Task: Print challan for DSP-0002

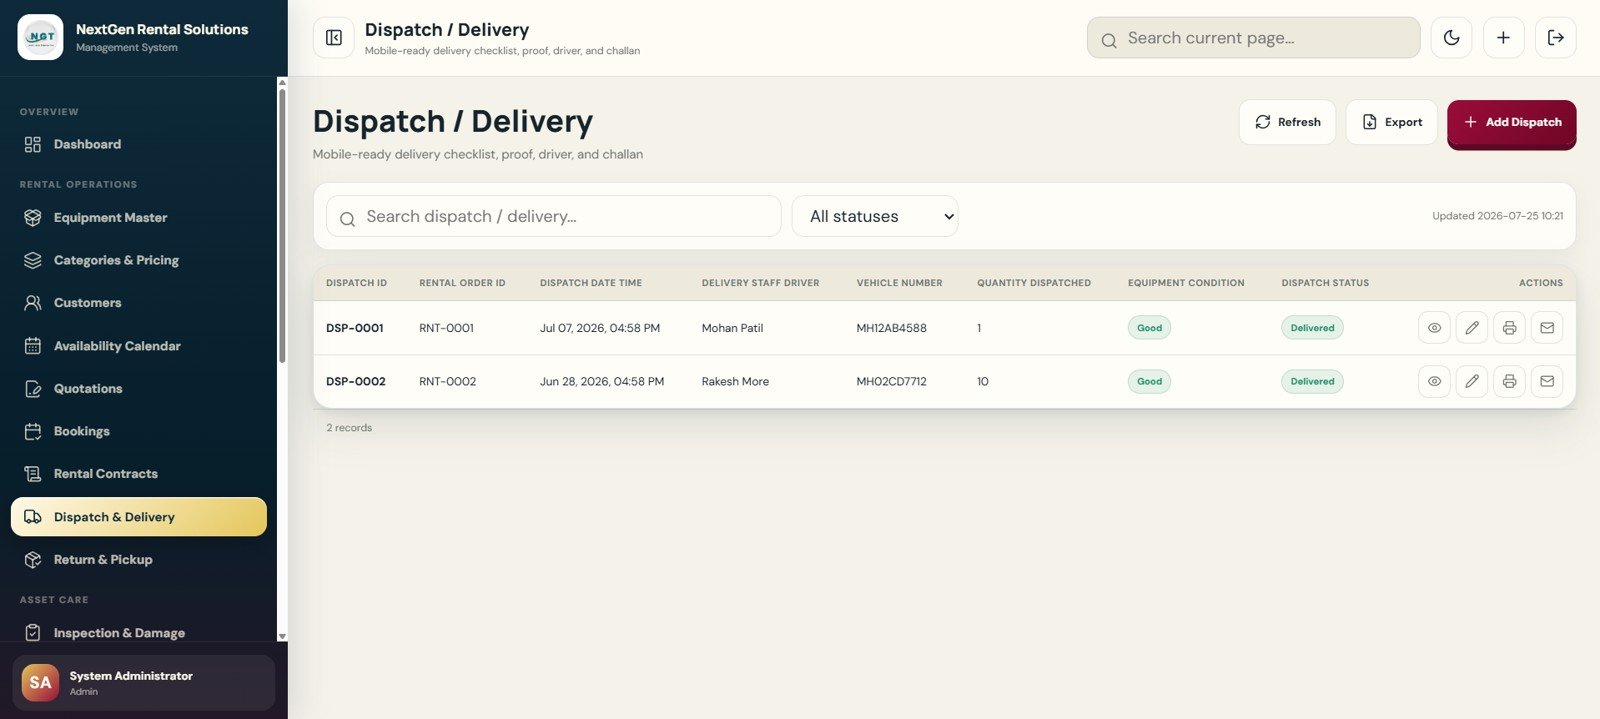Action: [x=1509, y=381]
